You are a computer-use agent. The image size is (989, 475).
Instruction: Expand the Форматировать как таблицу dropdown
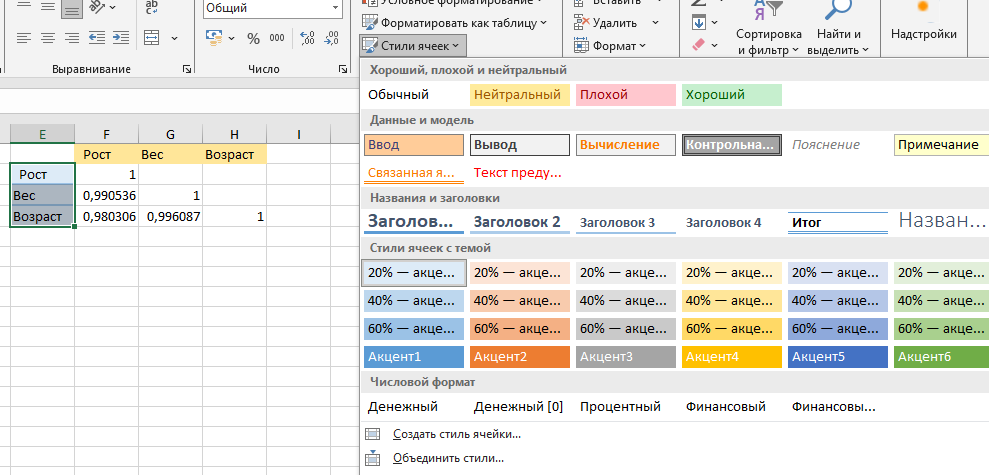click(456, 22)
